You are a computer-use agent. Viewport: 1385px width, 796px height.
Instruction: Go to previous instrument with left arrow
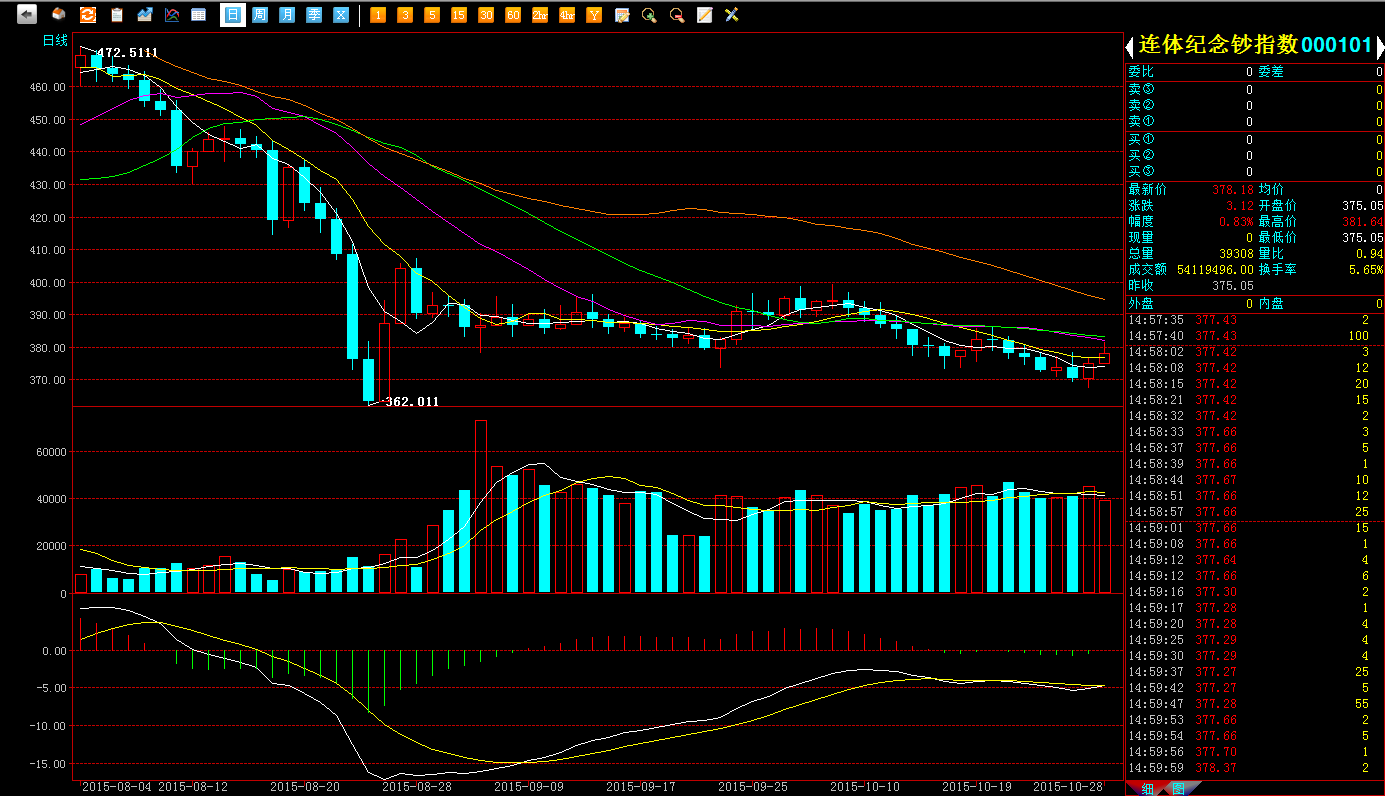point(1130,46)
